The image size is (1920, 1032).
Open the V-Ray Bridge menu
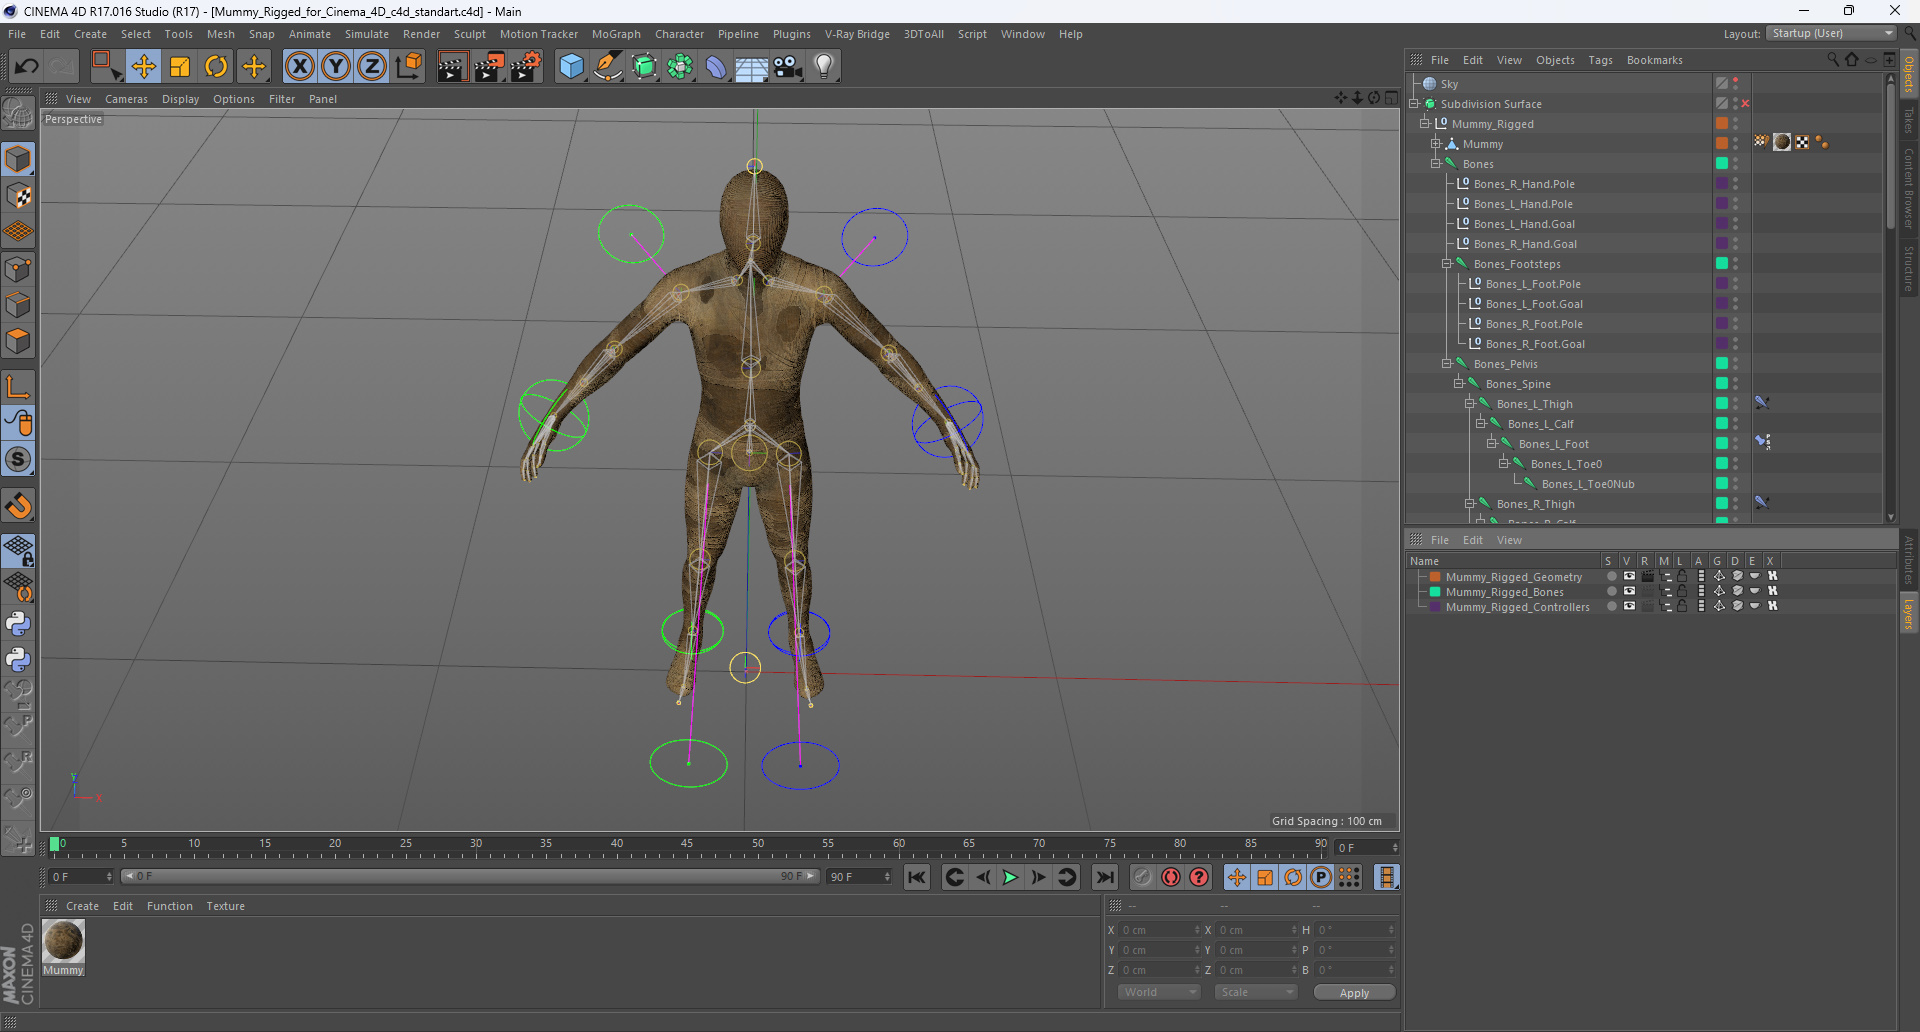(857, 34)
